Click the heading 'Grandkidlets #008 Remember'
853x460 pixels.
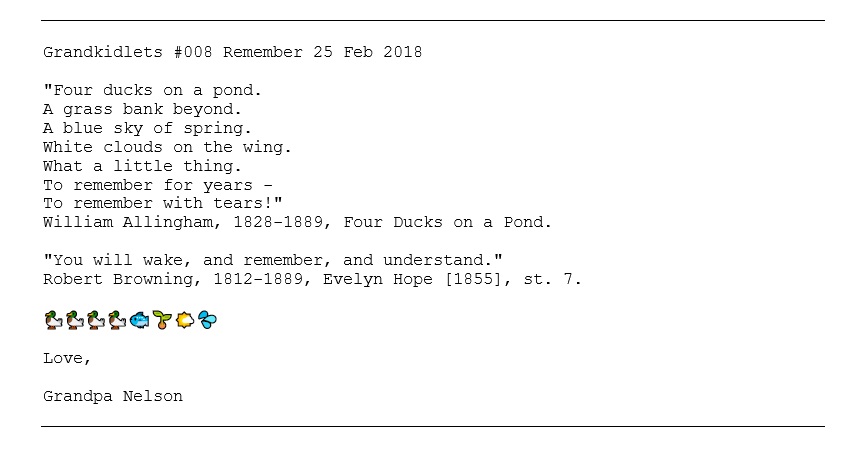tap(173, 52)
